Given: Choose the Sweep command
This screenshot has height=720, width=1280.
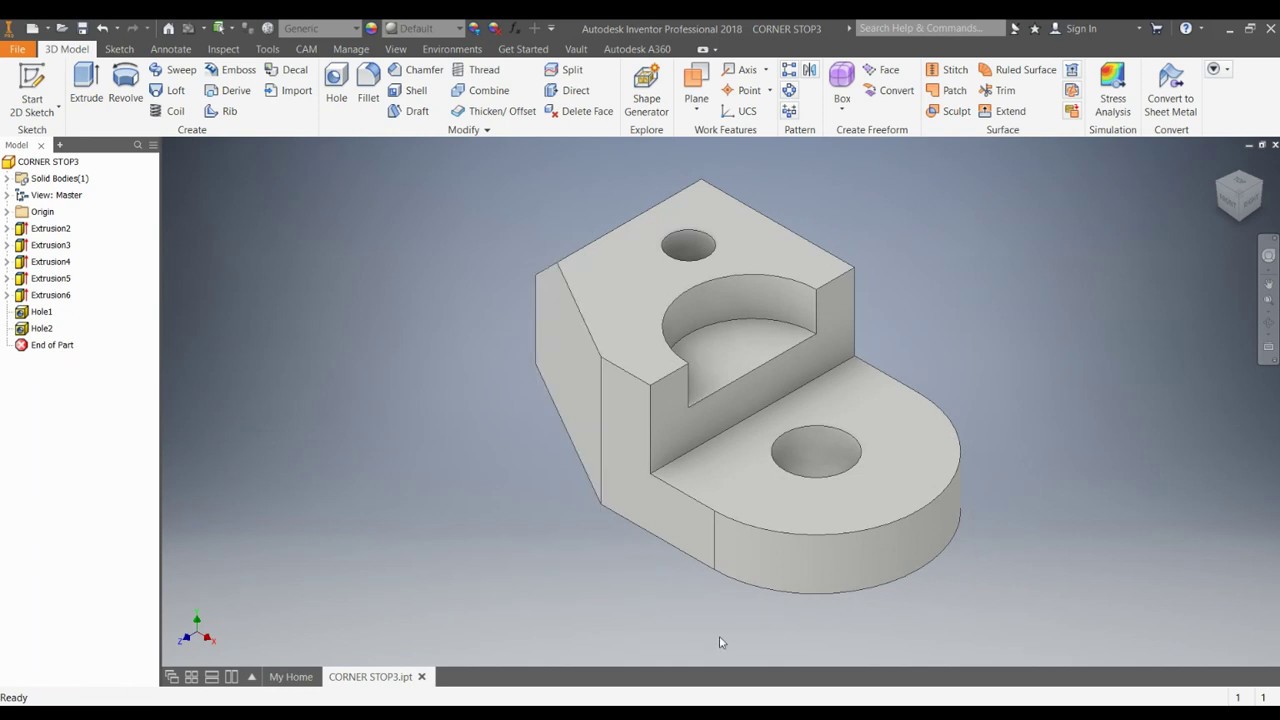Looking at the screenshot, I should click(x=172, y=70).
